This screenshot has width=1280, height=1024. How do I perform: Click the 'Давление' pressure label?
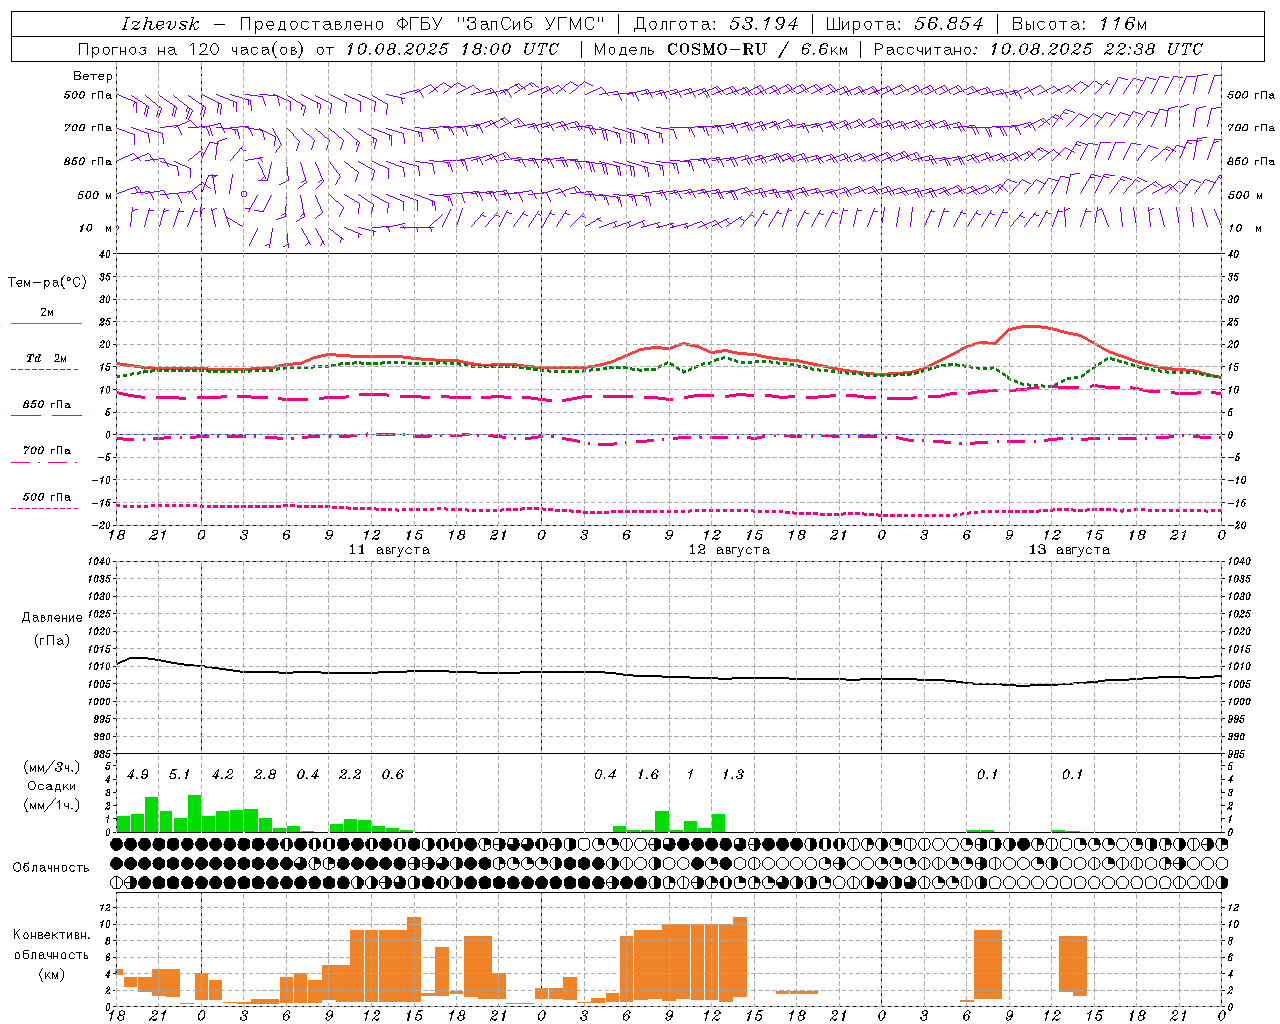click(x=52, y=618)
